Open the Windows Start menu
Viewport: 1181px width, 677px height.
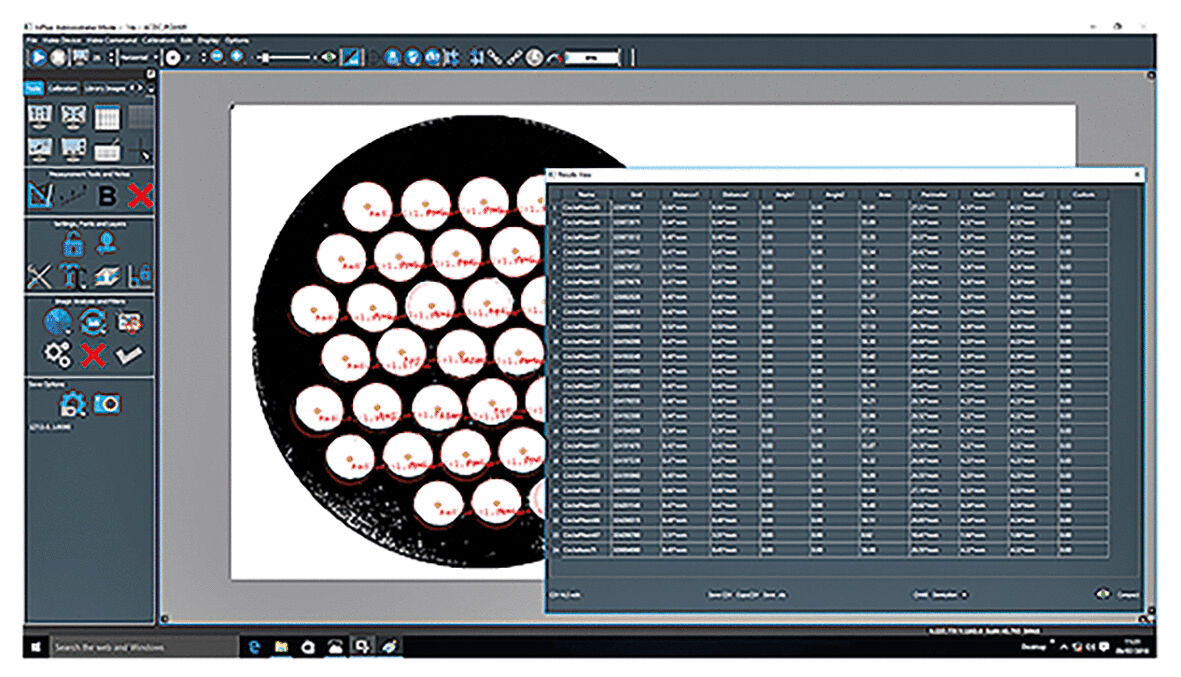point(35,647)
